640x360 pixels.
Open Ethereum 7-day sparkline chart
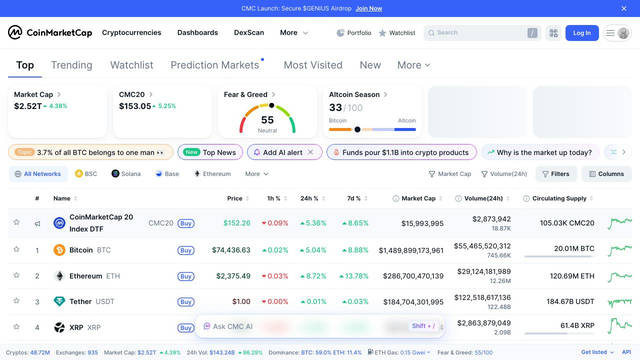tap(620, 277)
